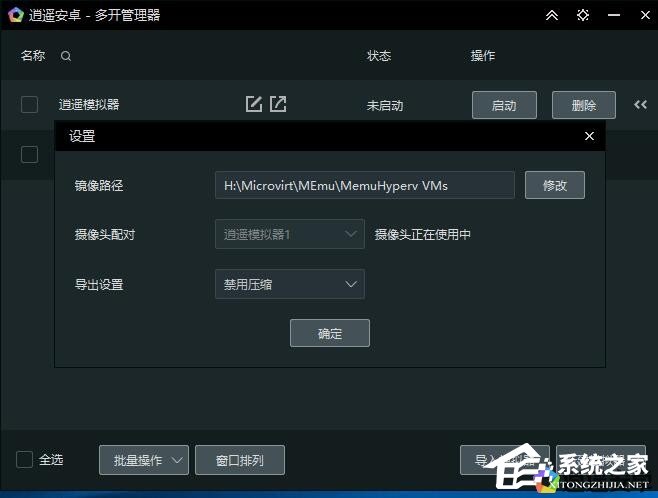Viewport: 658px width, 498px height.
Task: Click the 状态 column header
Action: click(x=379, y=56)
